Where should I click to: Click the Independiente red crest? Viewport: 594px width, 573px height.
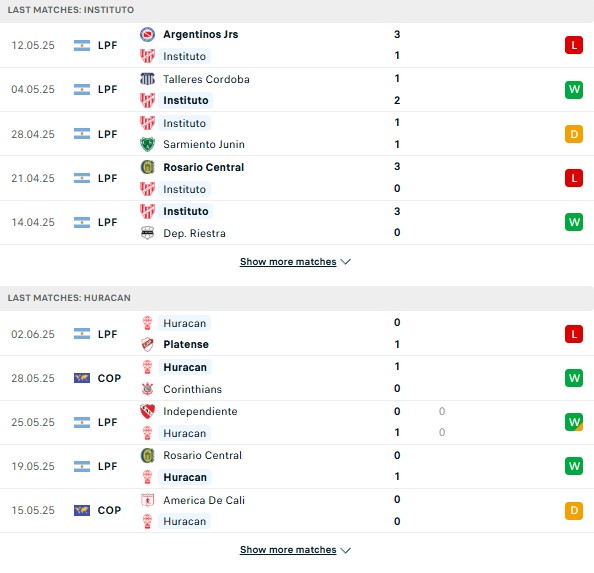[x=147, y=411]
